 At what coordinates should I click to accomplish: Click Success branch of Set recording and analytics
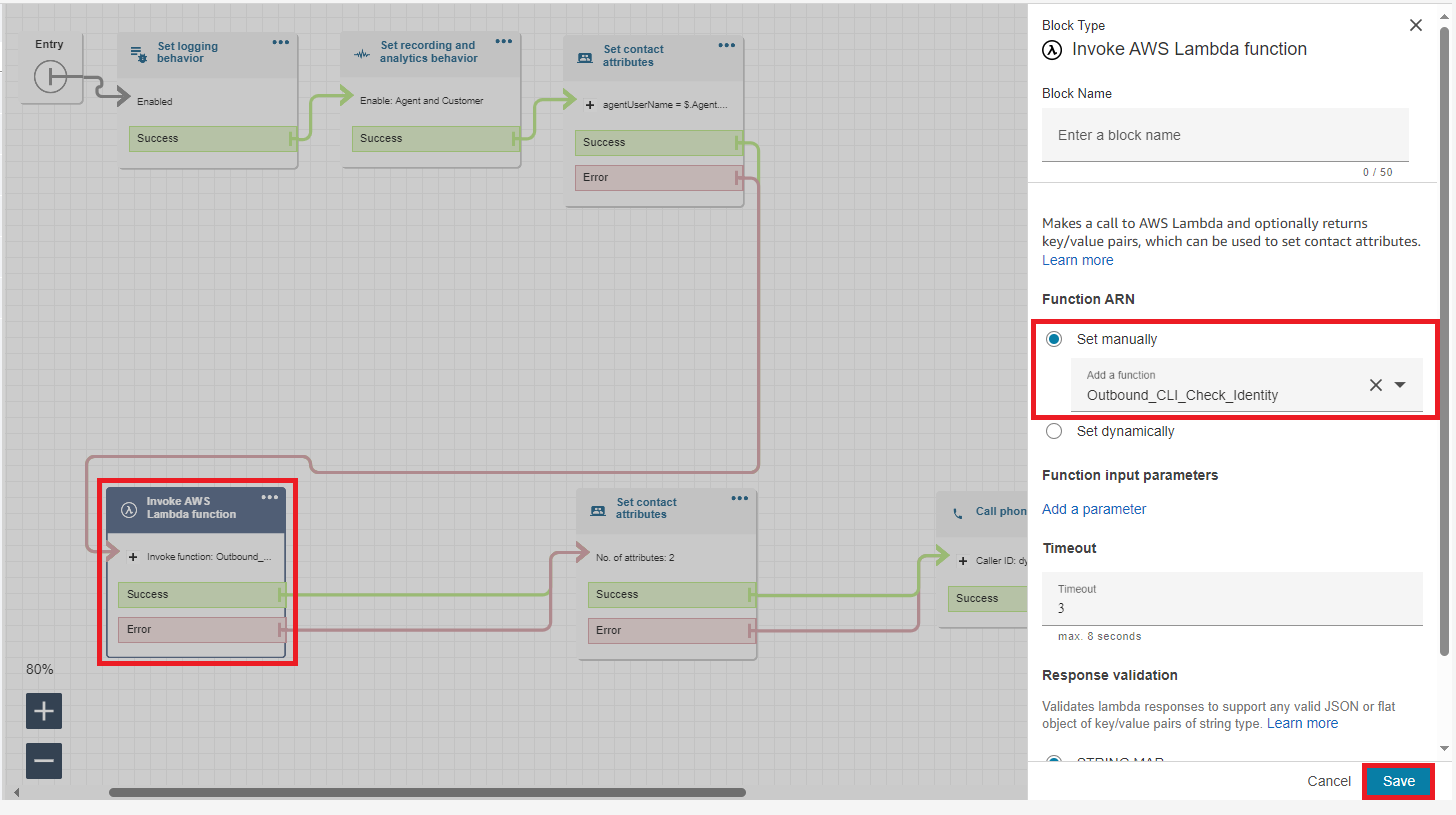pos(434,138)
